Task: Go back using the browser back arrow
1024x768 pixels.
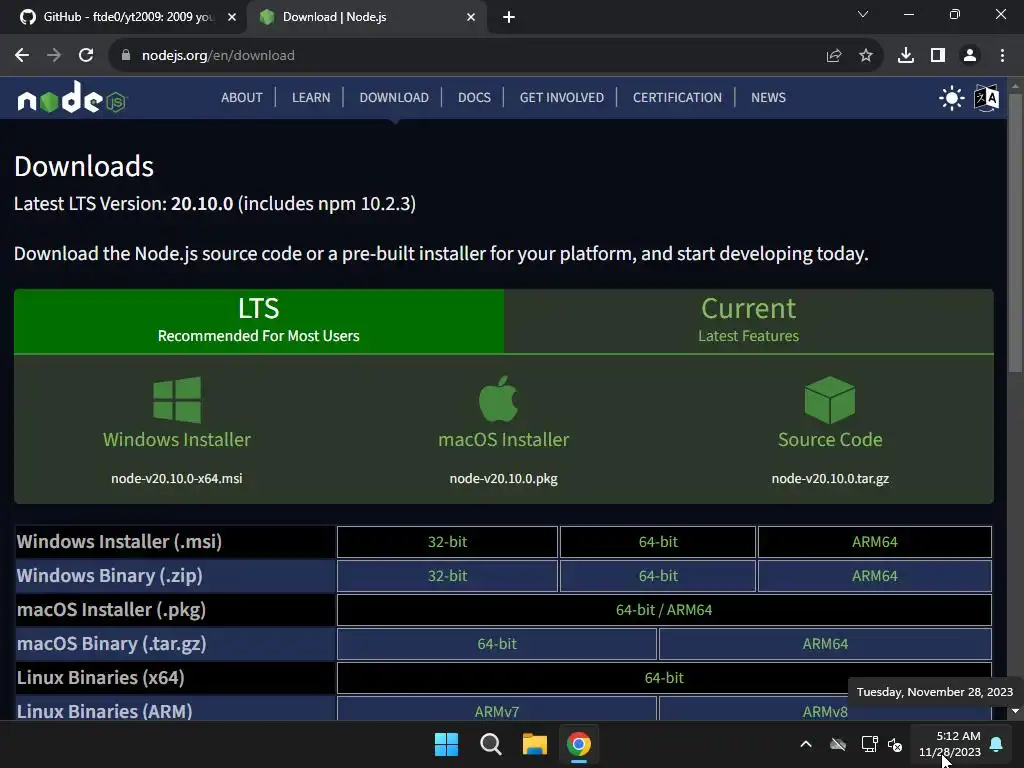Action: (22, 56)
